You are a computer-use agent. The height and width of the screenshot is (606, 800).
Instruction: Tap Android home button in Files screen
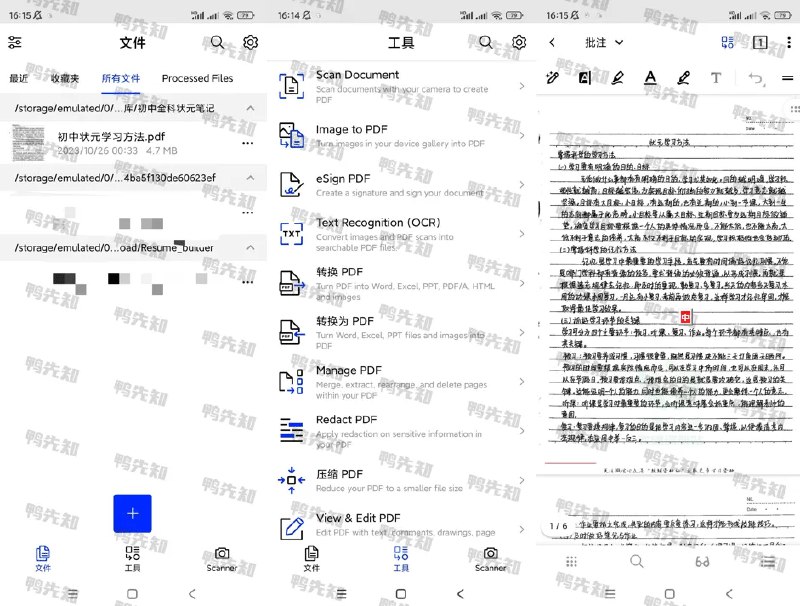(x=132, y=594)
